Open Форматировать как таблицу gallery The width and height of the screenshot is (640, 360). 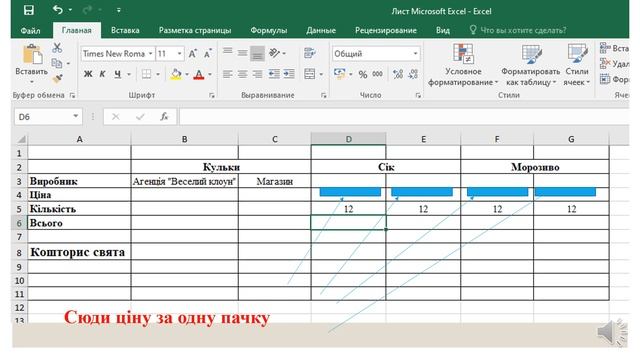click(x=531, y=65)
